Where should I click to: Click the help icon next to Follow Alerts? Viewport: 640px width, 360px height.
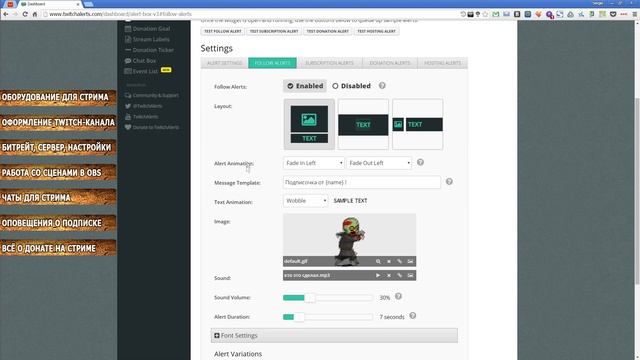(382, 86)
